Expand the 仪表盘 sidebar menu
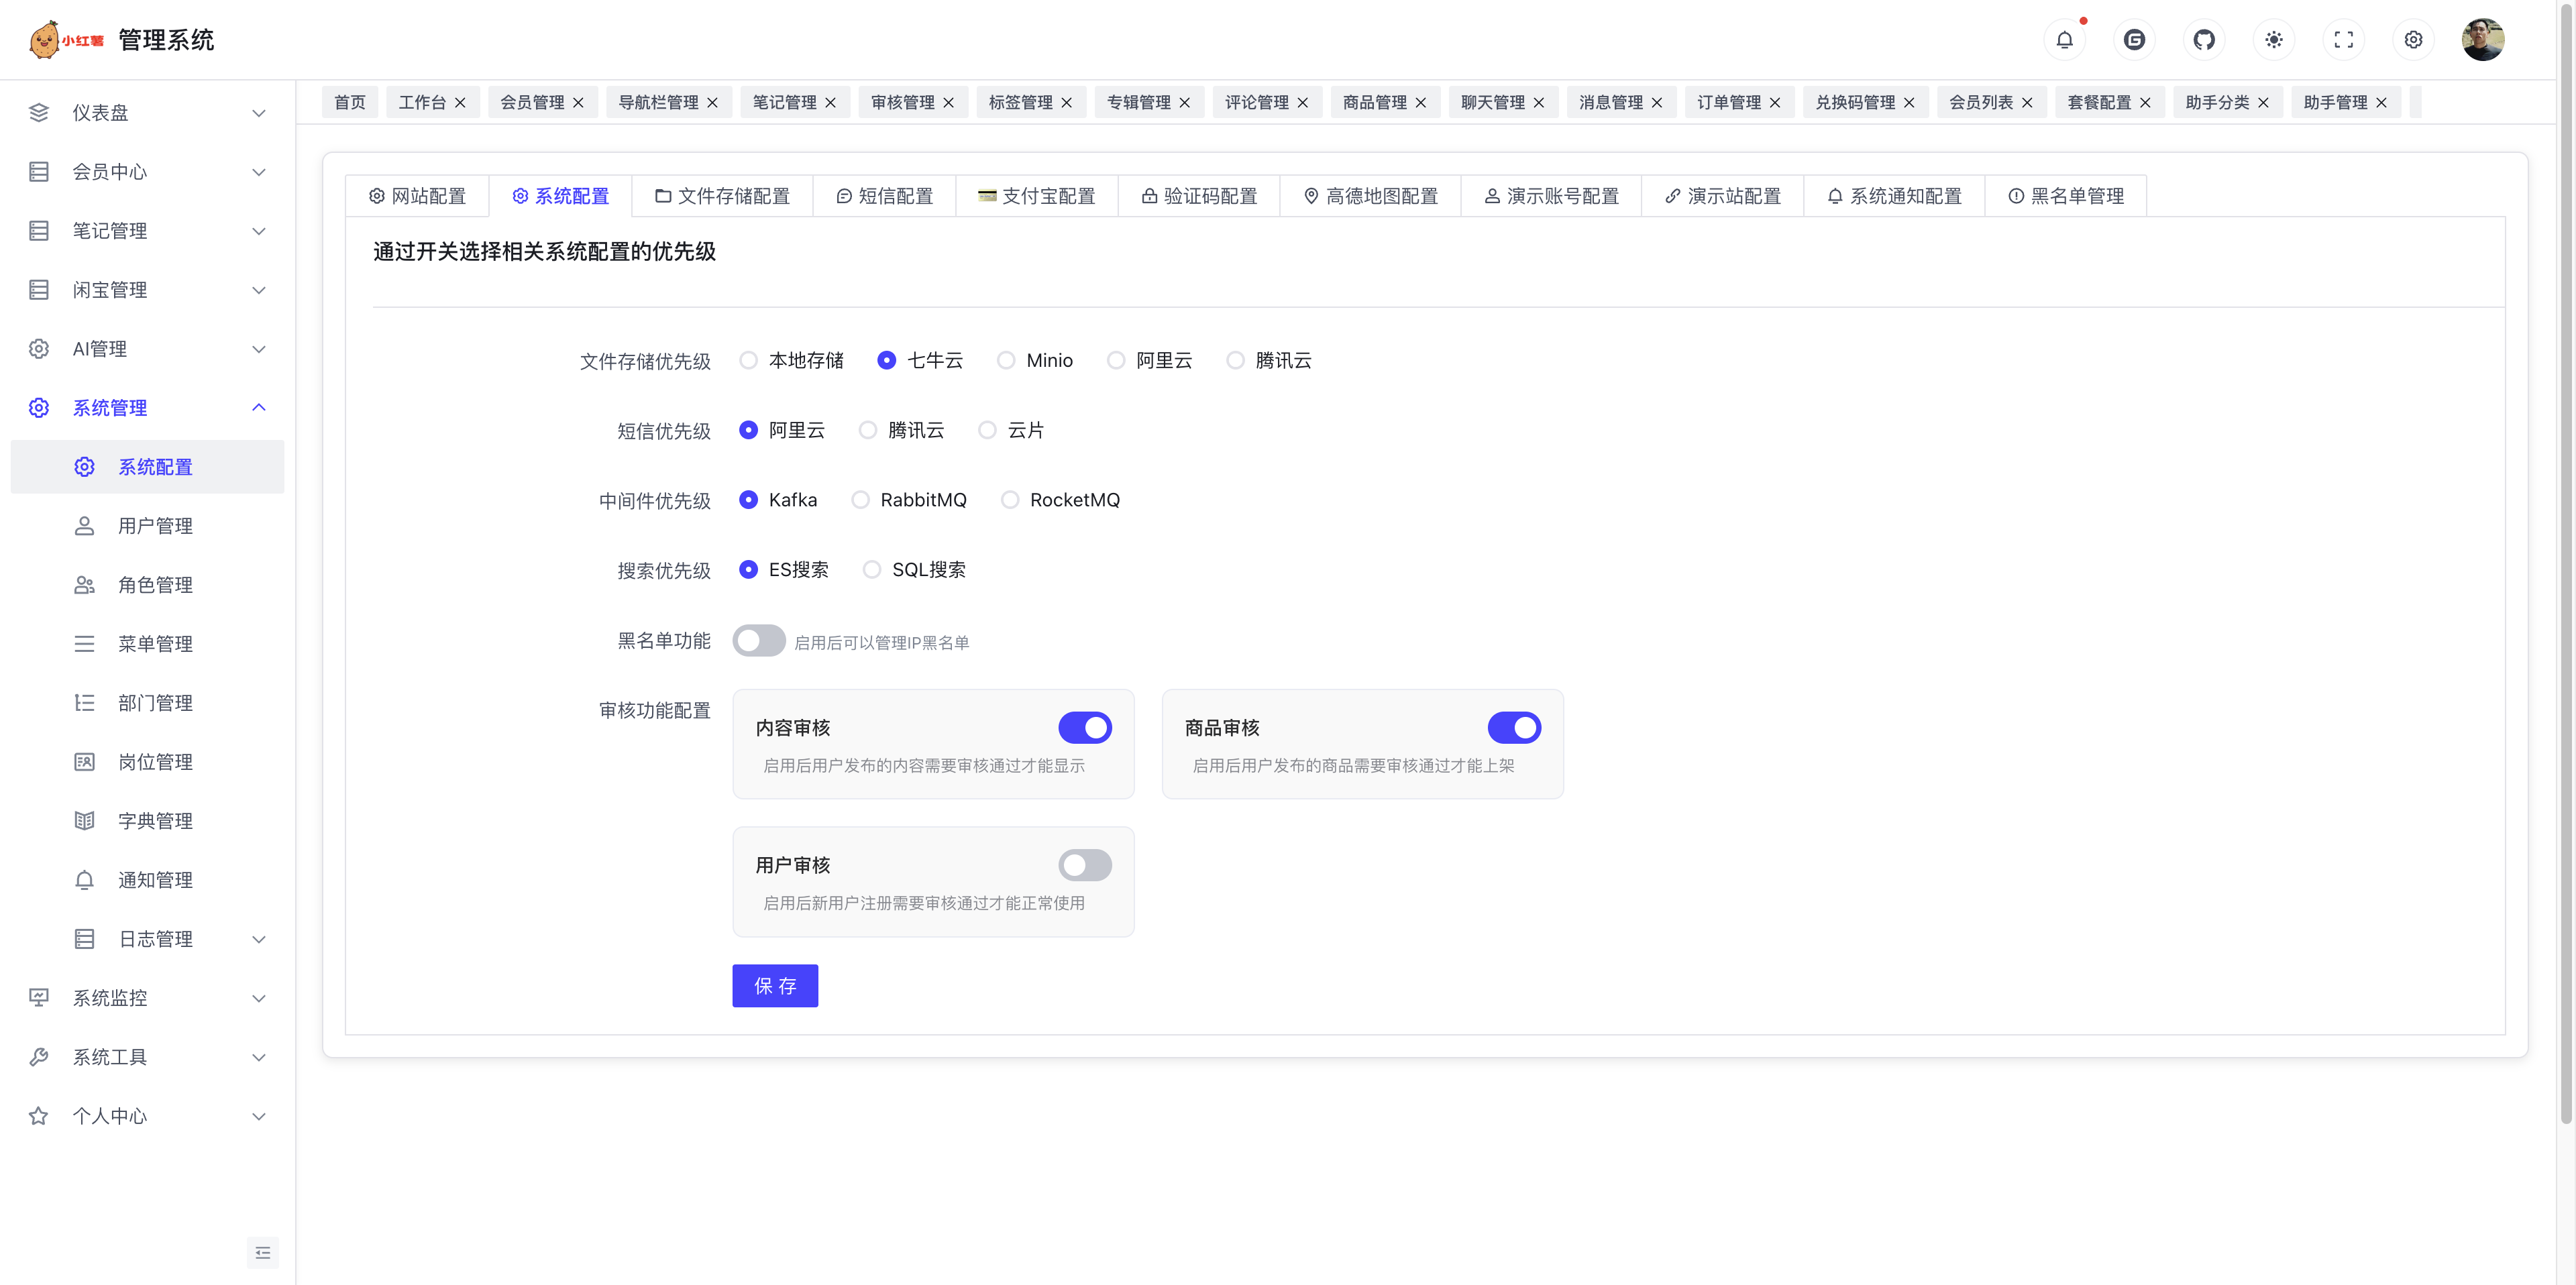 (x=148, y=113)
